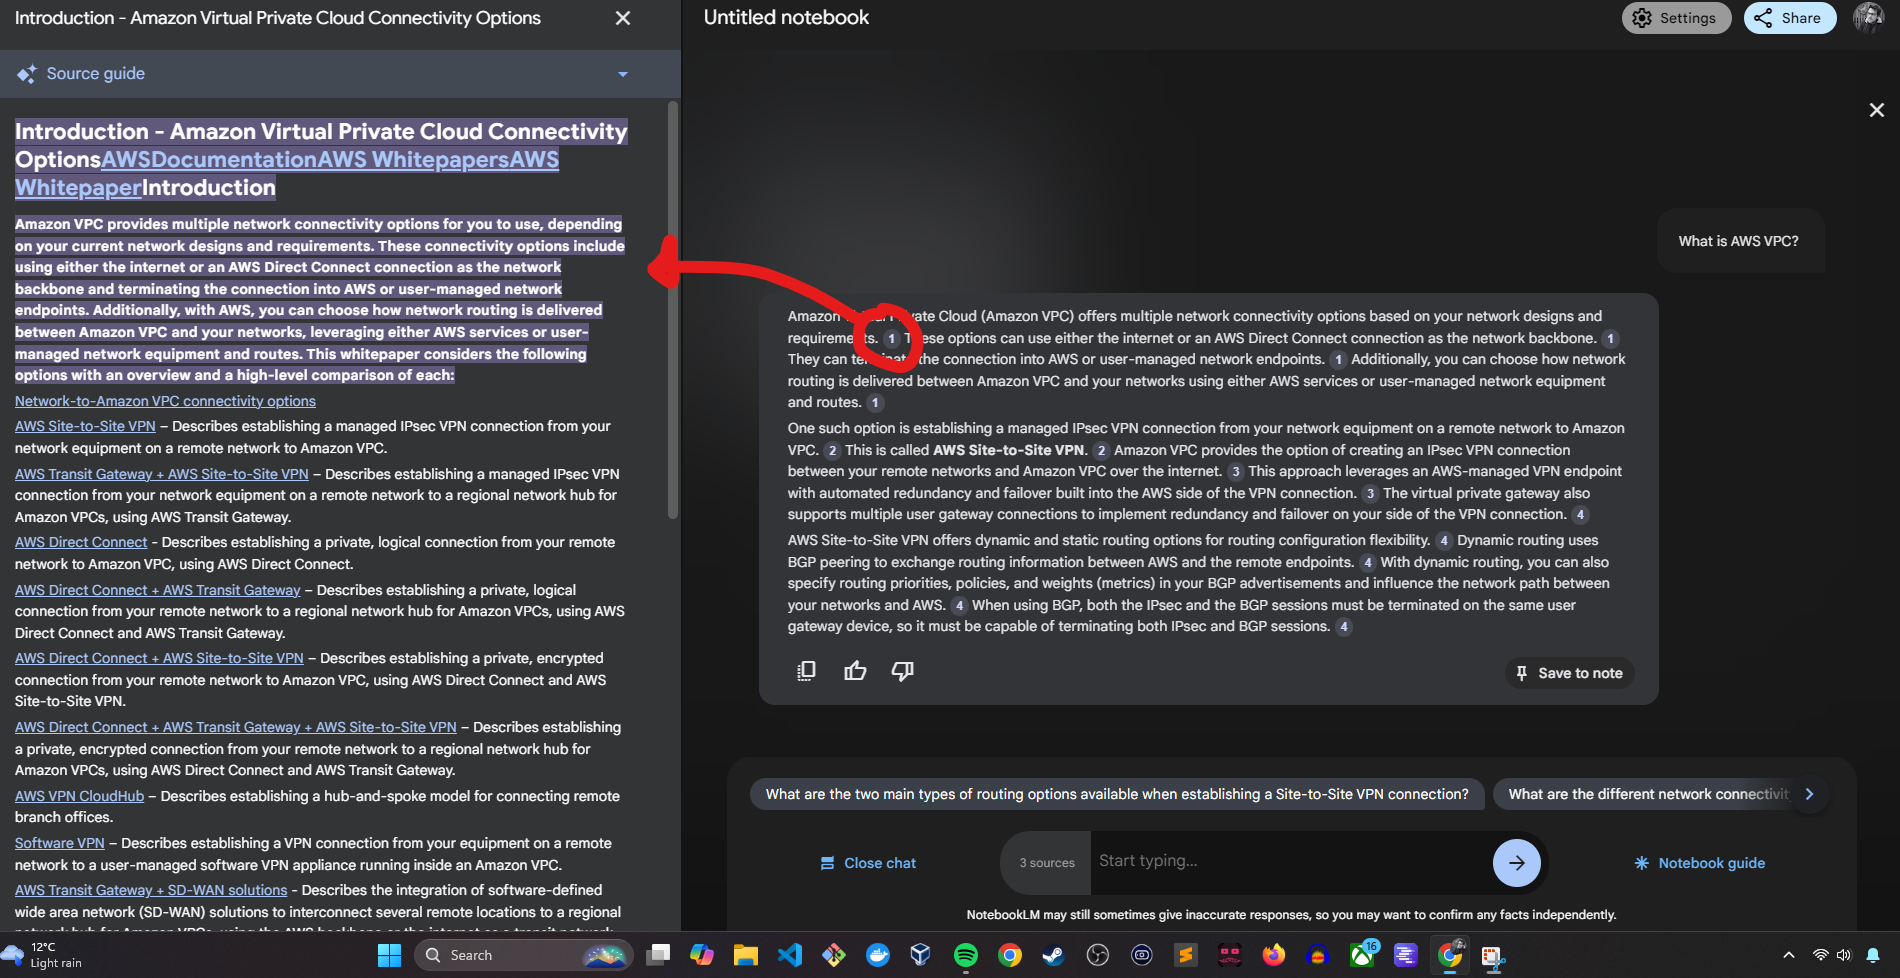This screenshot has height=978, width=1900.
Task: Open the 3 sources selector
Action: pyautogui.click(x=1047, y=863)
